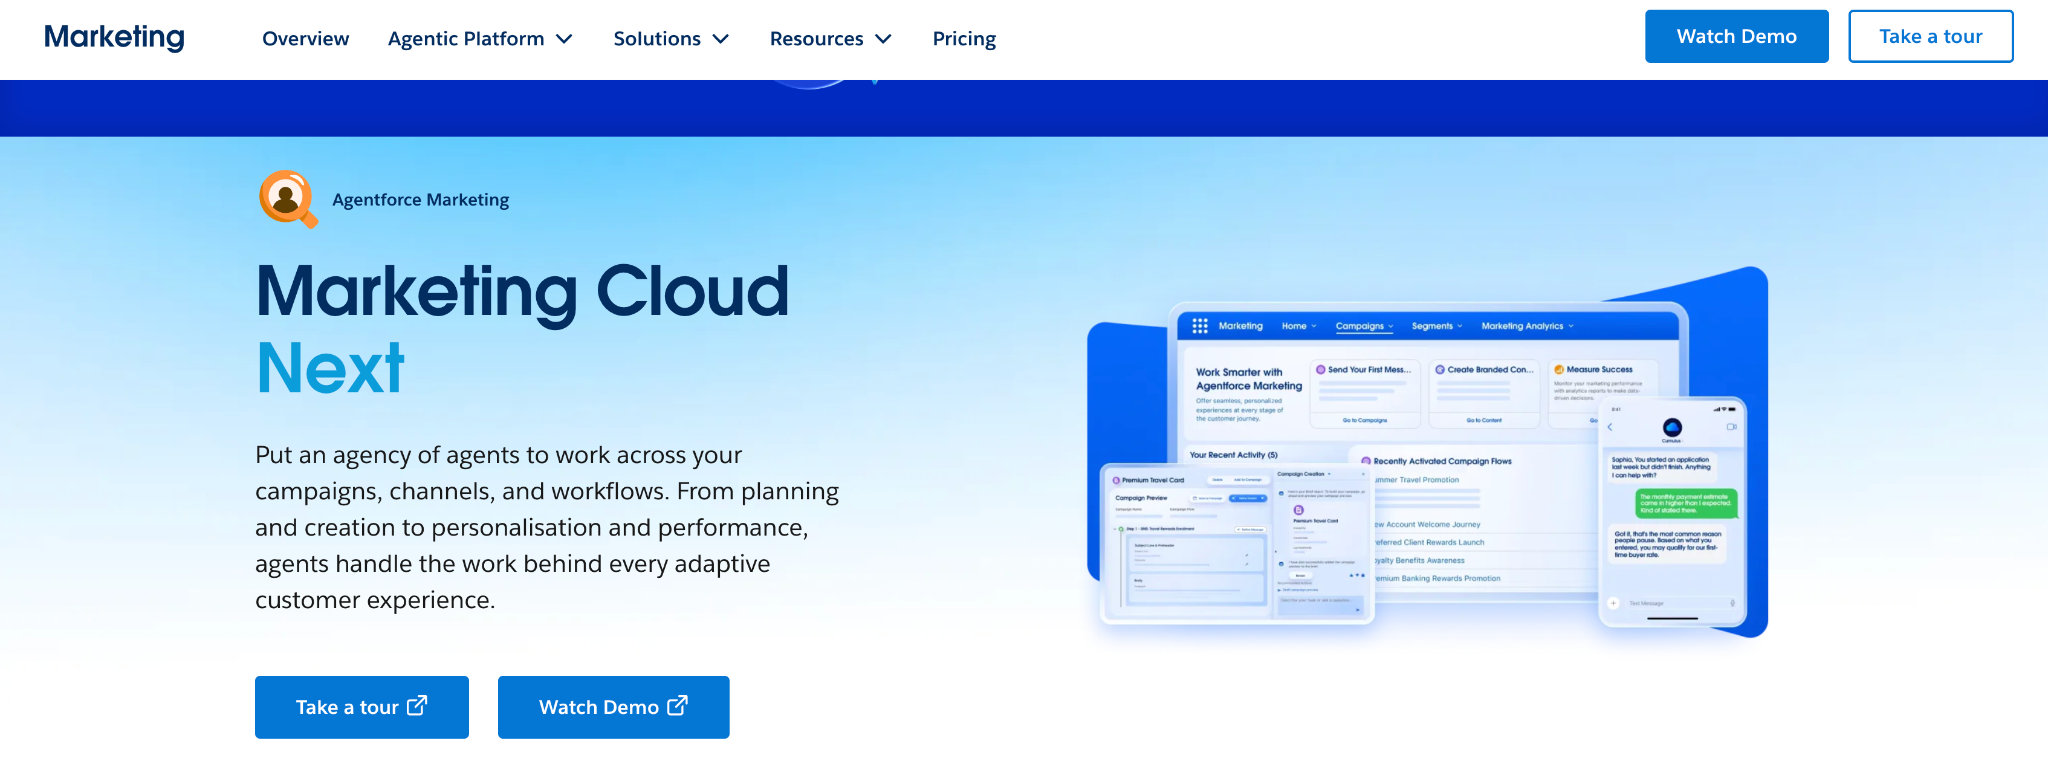
Task: Click the Agentforce Marketing magnifier icon
Action: point(289,199)
